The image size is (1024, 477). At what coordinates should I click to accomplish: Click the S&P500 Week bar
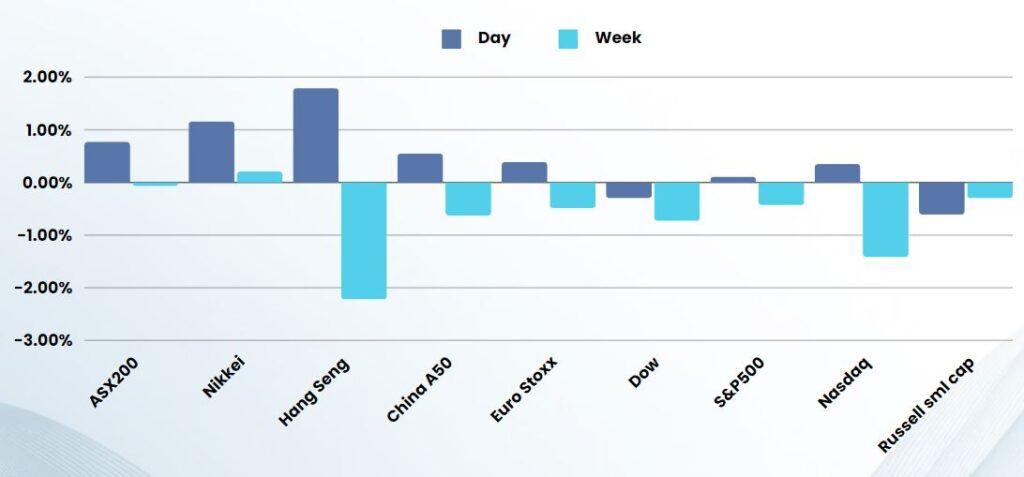pyautogui.click(x=781, y=193)
